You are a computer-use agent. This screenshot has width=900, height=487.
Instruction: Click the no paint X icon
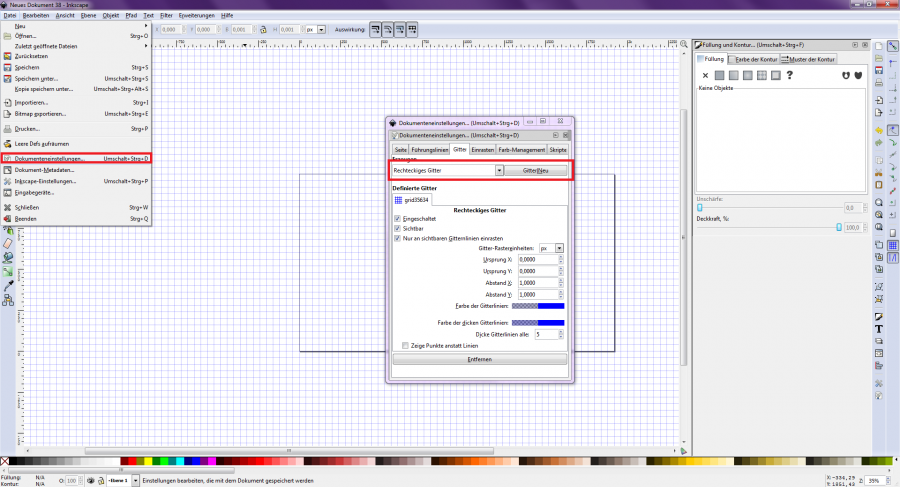coord(705,75)
